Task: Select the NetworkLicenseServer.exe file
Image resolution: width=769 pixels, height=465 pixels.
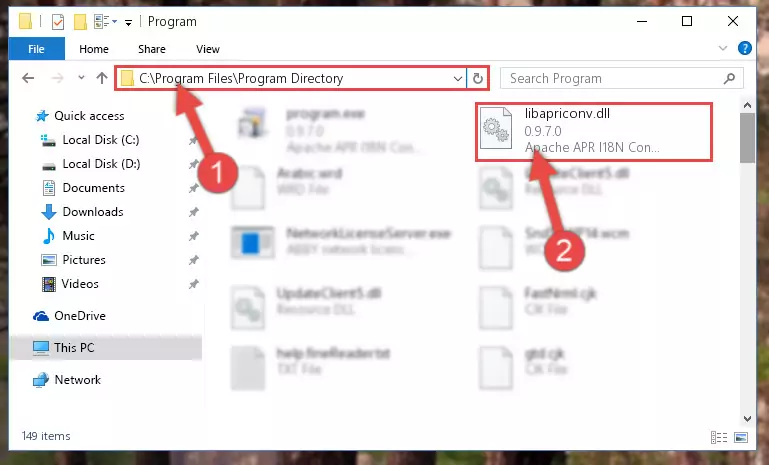Action: [x=342, y=241]
